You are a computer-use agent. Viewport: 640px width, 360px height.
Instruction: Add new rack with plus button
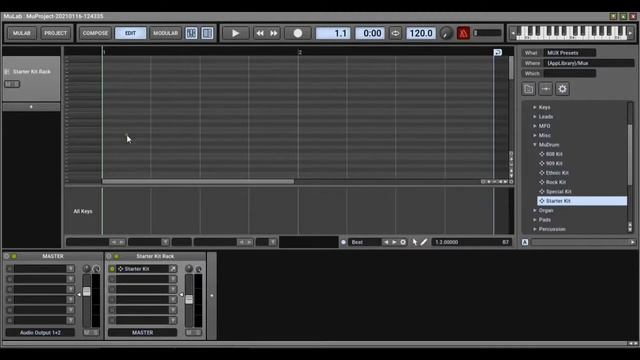pos(211,296)
